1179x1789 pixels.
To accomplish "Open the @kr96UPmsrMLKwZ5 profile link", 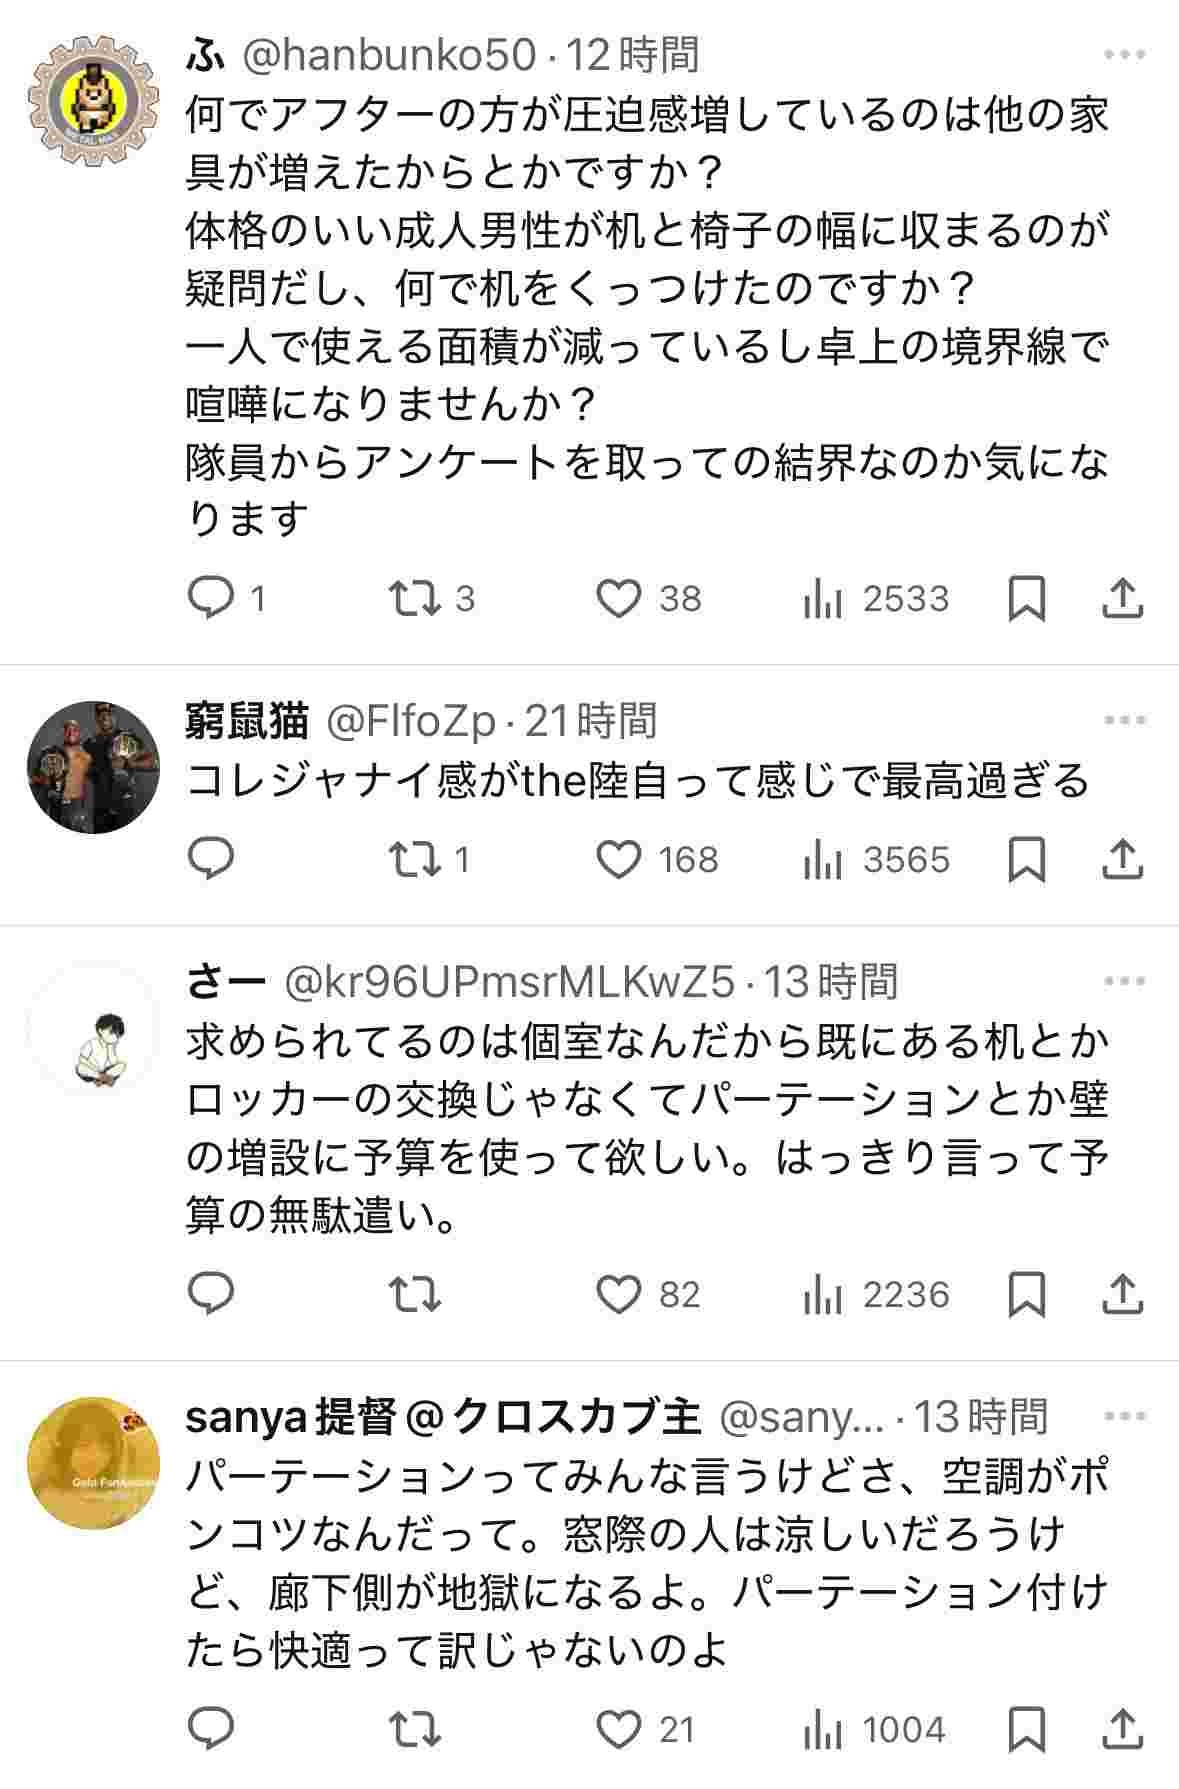I will pos(510,982).
